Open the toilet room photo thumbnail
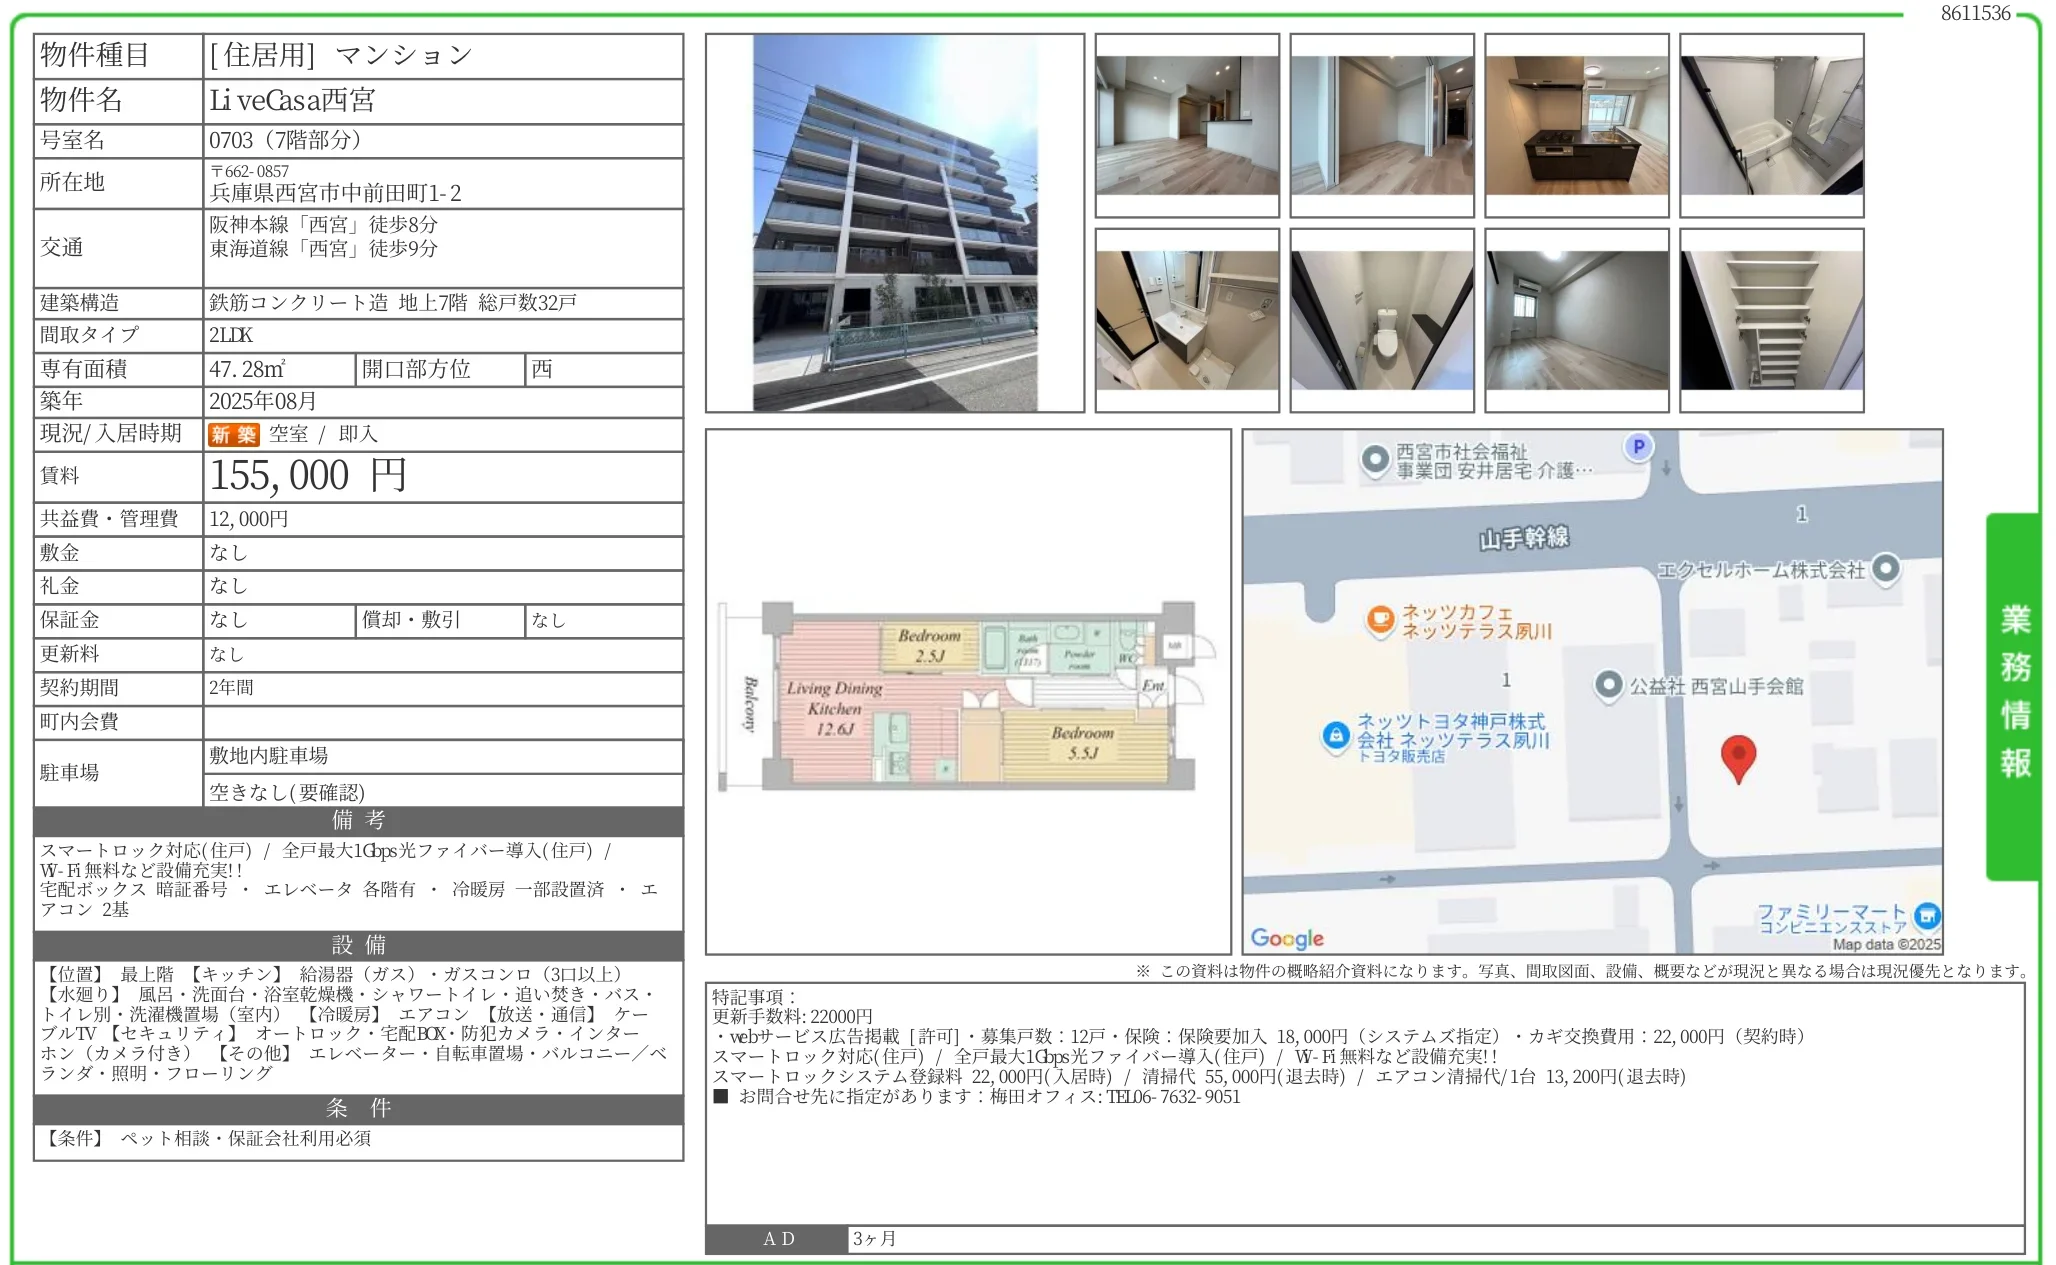The width and height of the screenshot is (2056, 1265). pos(1381,320)
